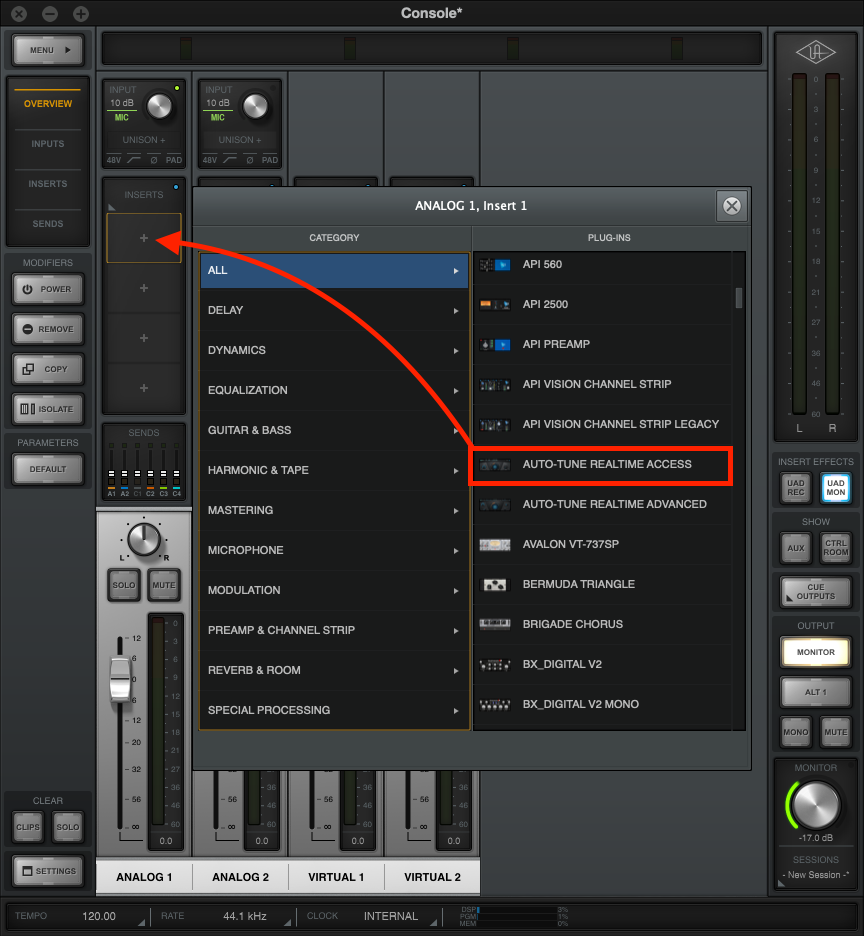Switch to the INPUTS view

(48, 144)
